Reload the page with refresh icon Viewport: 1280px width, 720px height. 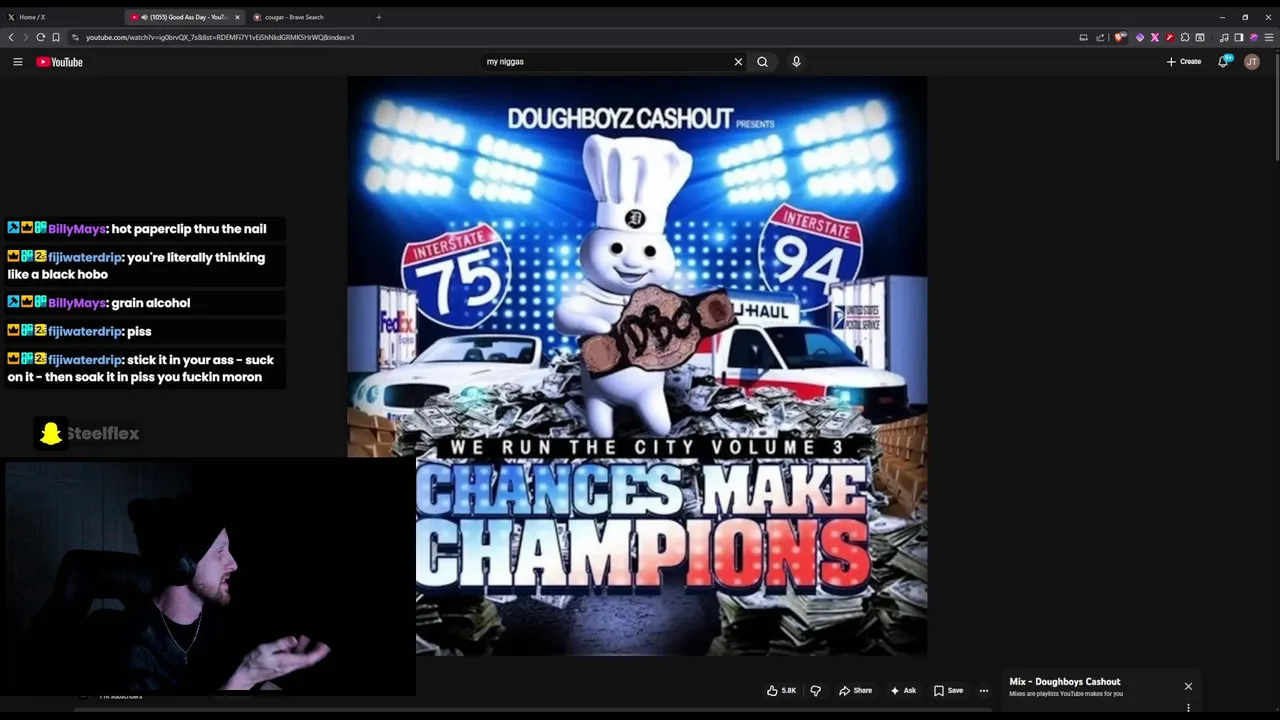pyautogui.click(x=41, y=37)
